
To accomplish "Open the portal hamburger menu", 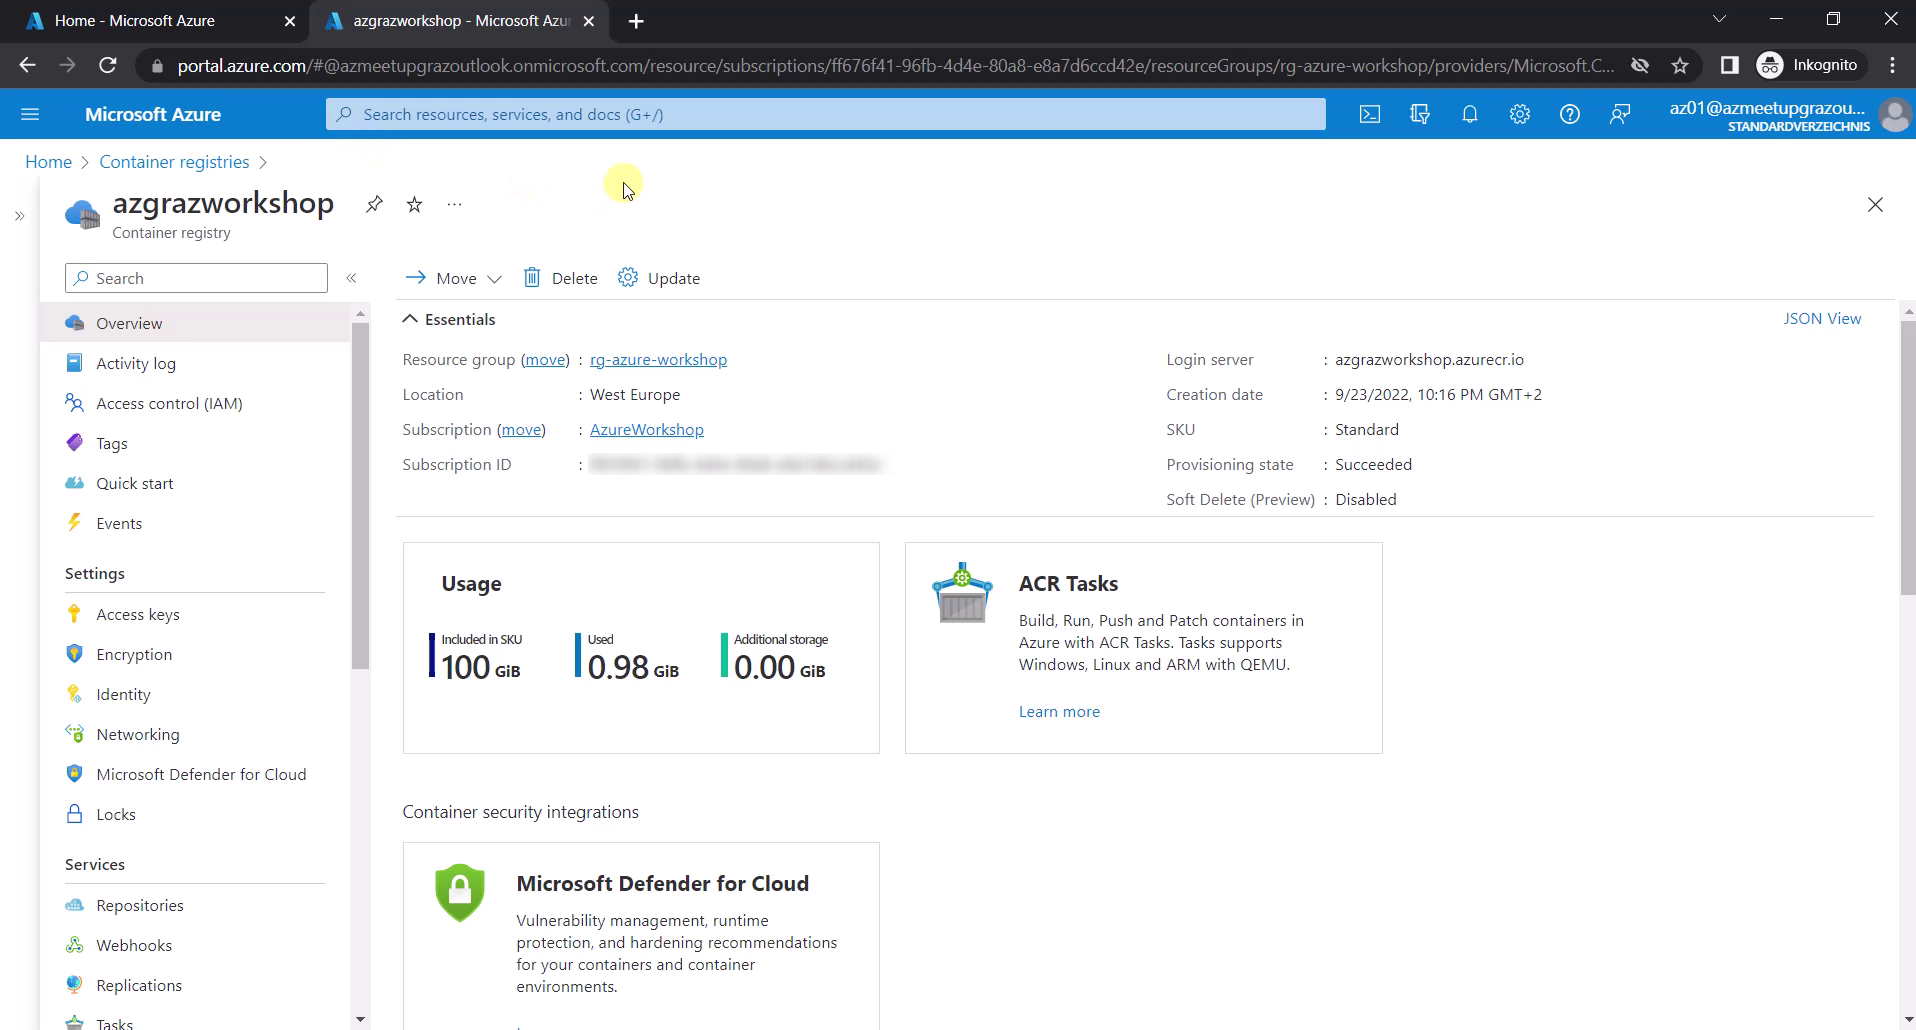I will point(30,115).
